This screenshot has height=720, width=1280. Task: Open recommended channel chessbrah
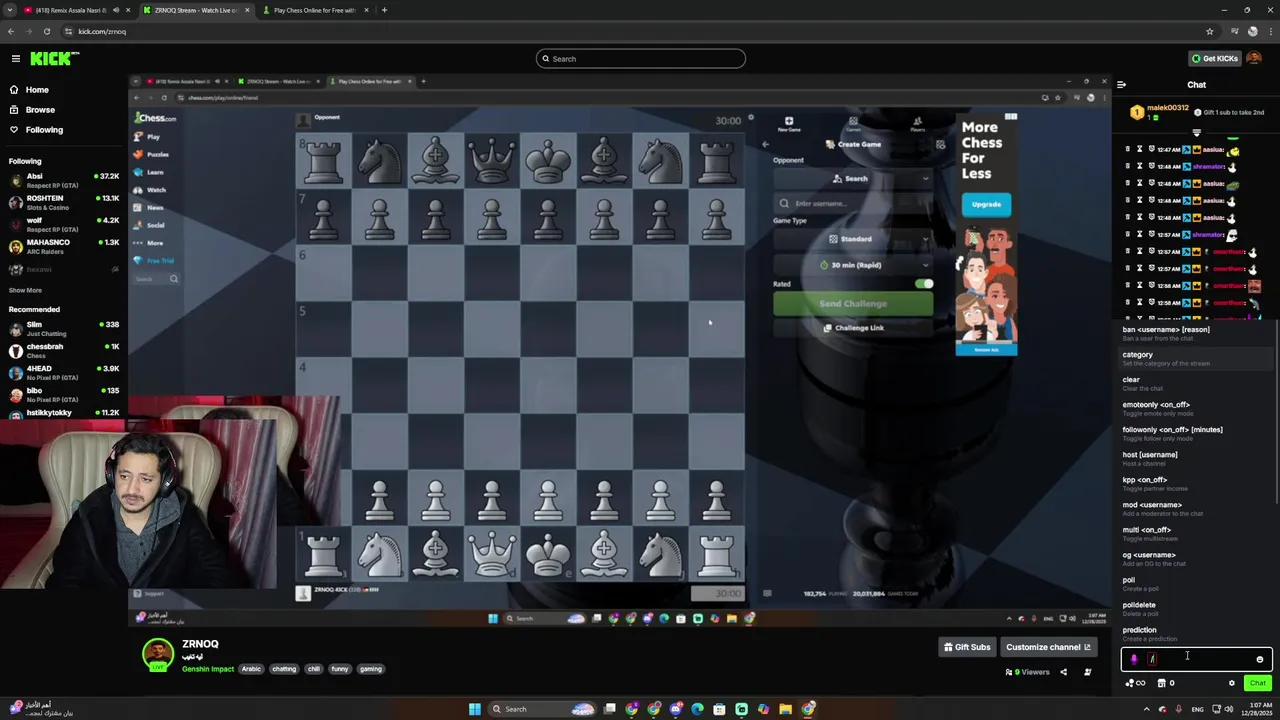click(64, 351)
